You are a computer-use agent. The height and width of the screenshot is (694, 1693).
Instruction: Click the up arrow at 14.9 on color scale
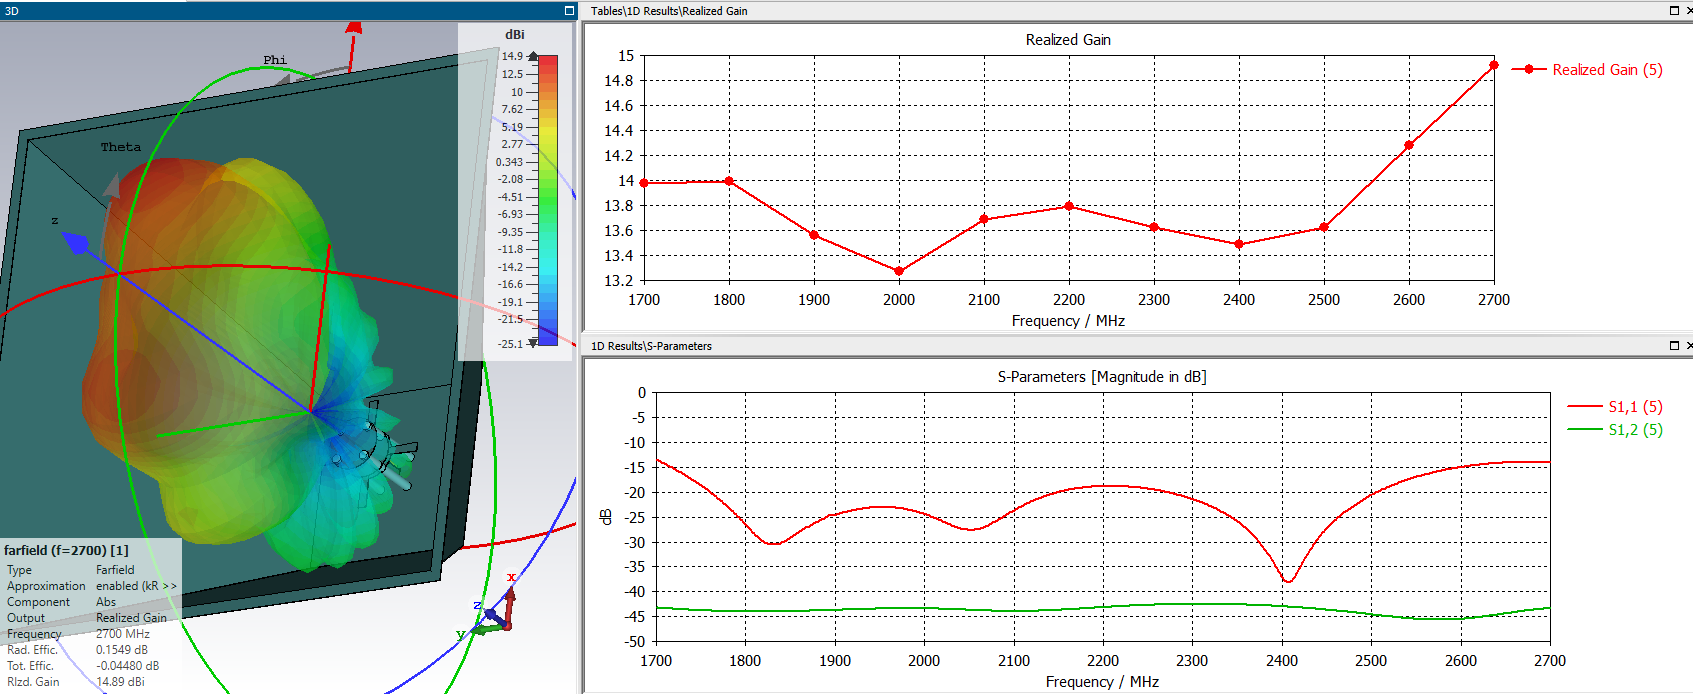(x=533, y=56)
